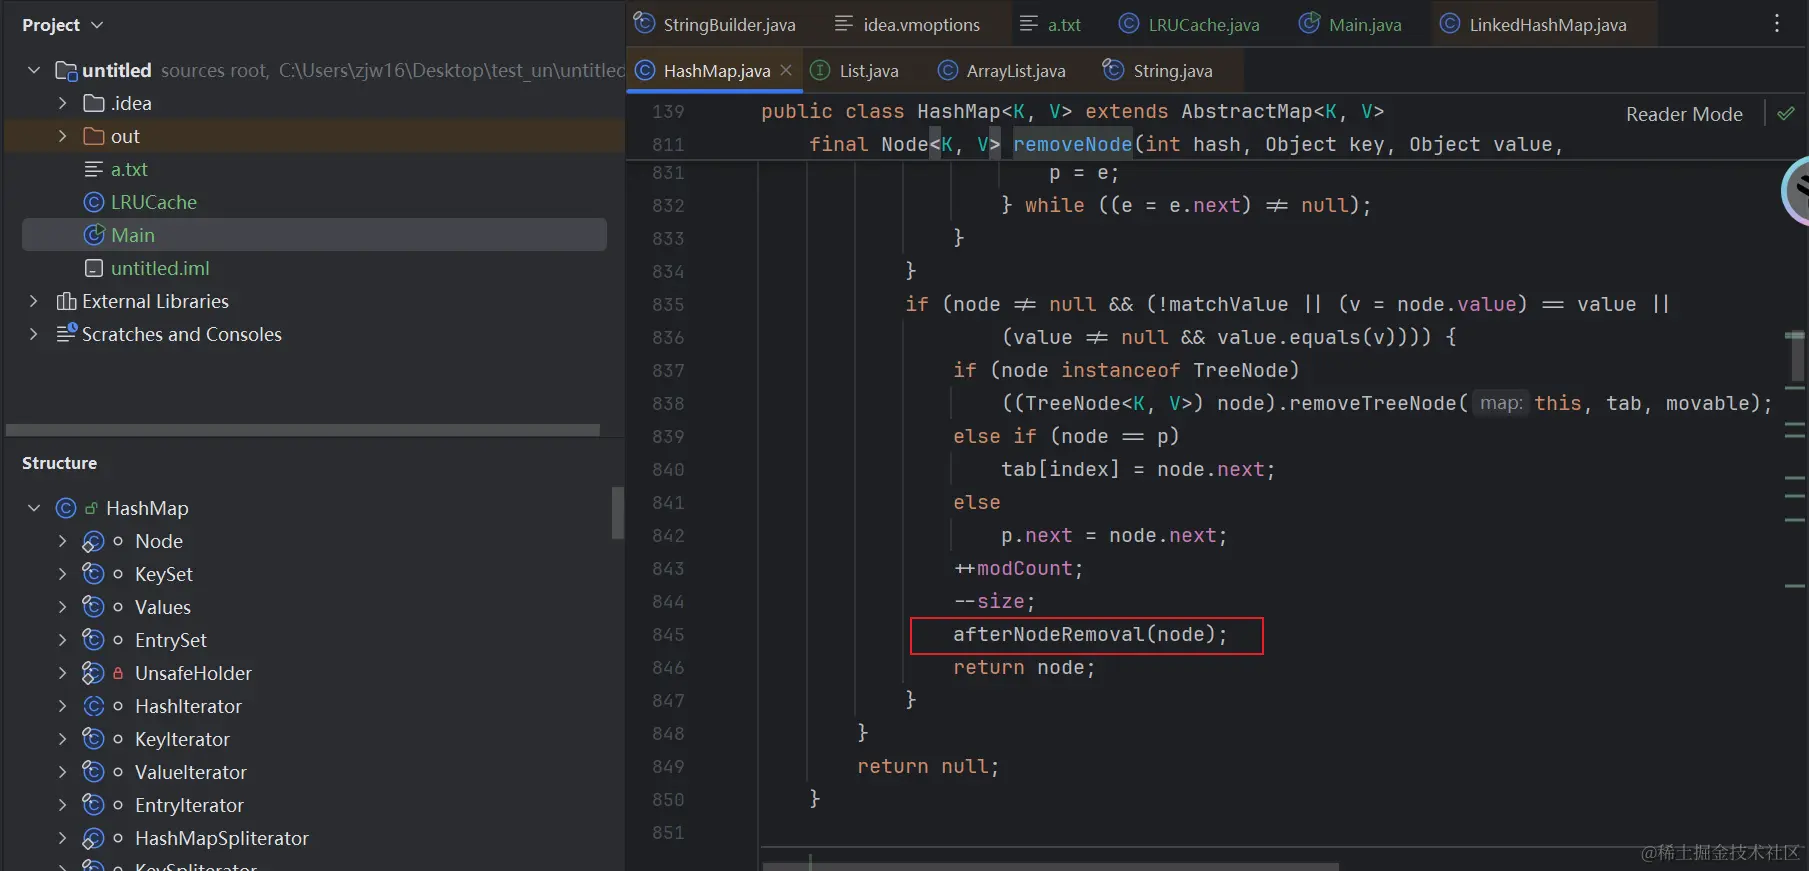Expand EntrySet in Structure panel
Image resolution: width=1809 pixels, height=871 pixels.
62,640
